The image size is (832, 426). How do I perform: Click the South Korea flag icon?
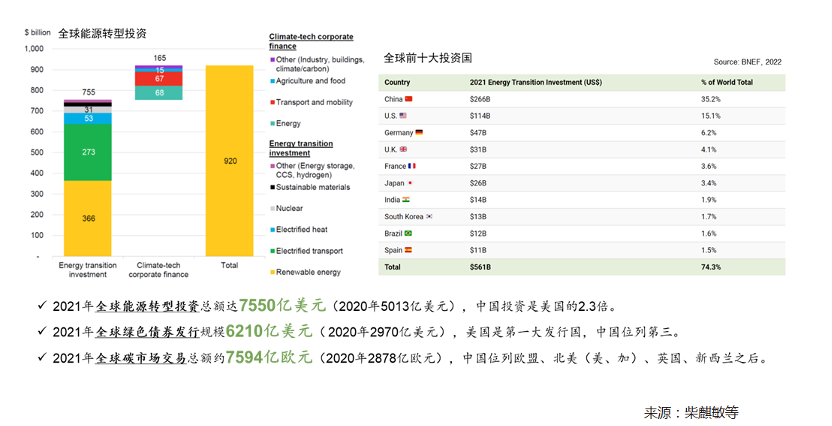[430, 216]
